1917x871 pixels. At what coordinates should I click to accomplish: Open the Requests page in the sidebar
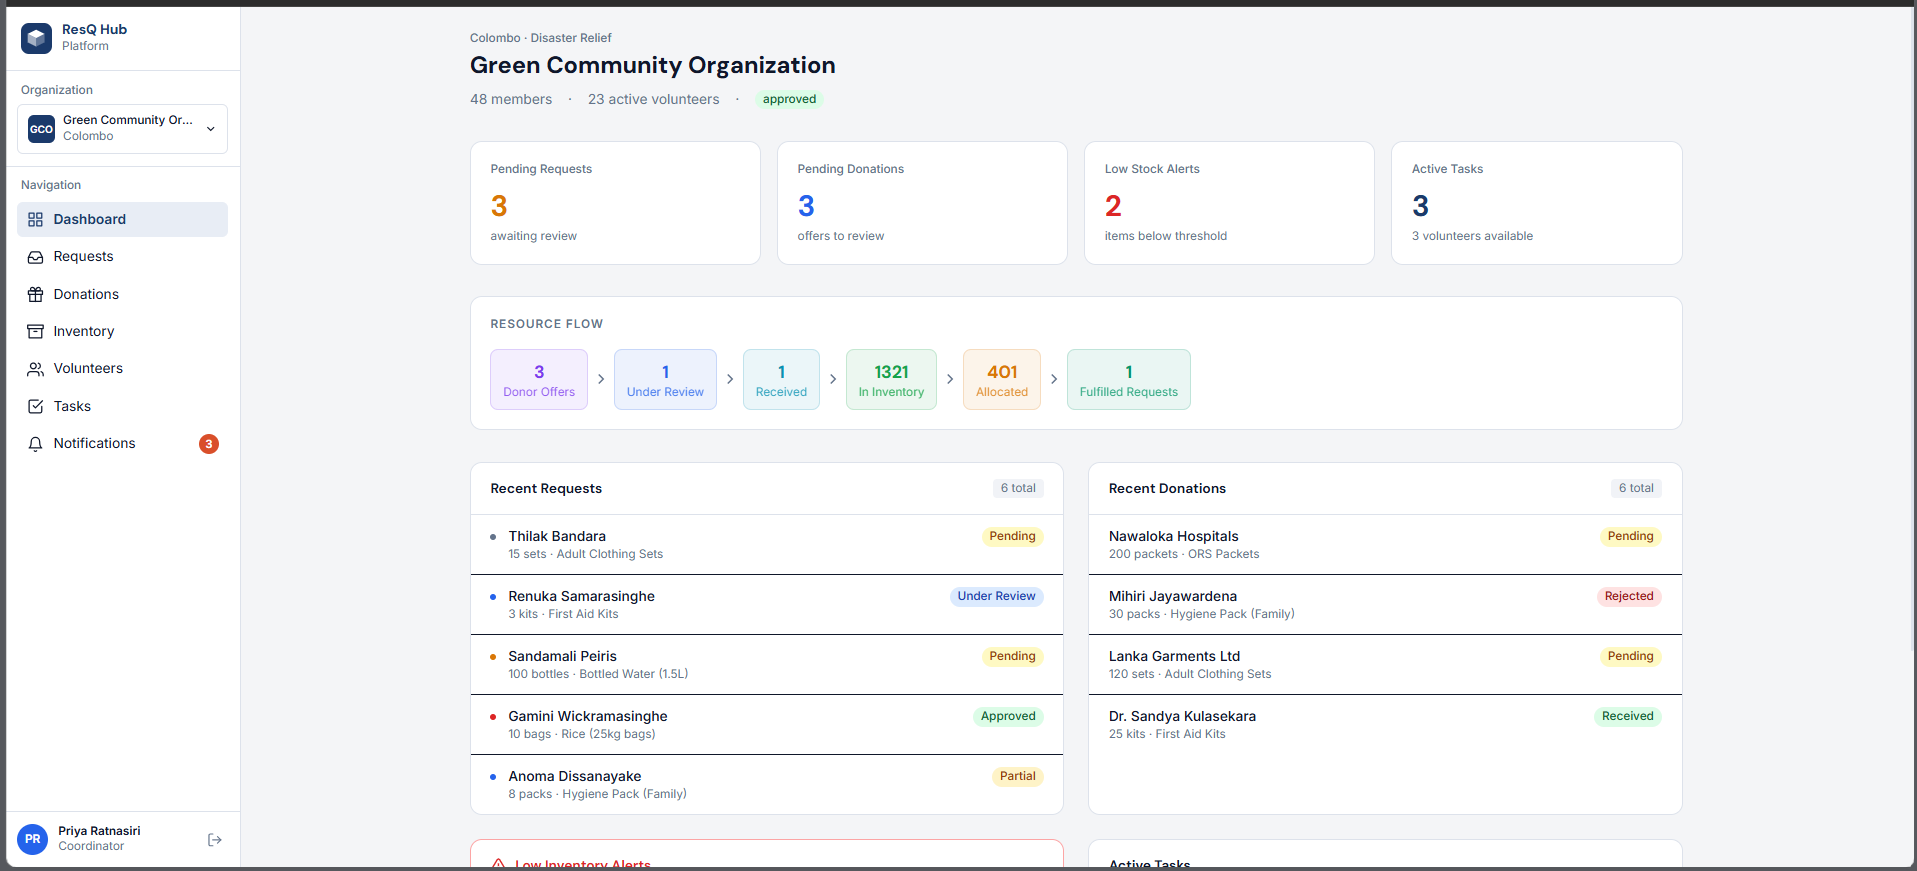[122, 257]
